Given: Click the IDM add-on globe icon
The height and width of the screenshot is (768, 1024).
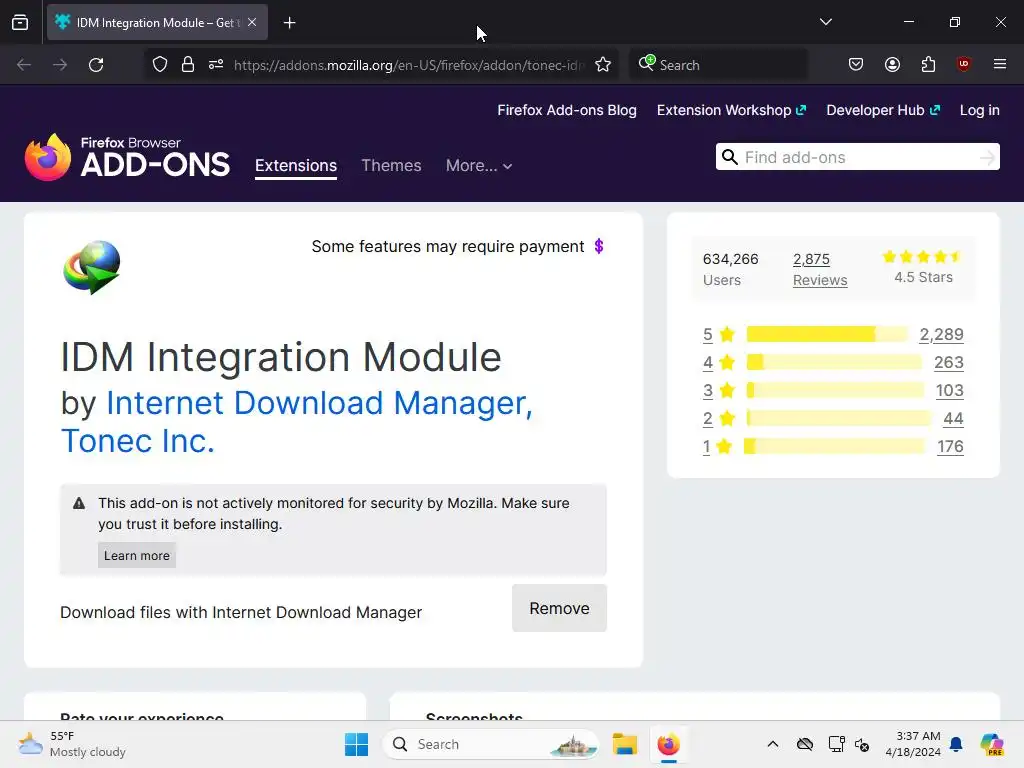Looking at the screenshot, I should pyautogui.click(x=91, y=267).
